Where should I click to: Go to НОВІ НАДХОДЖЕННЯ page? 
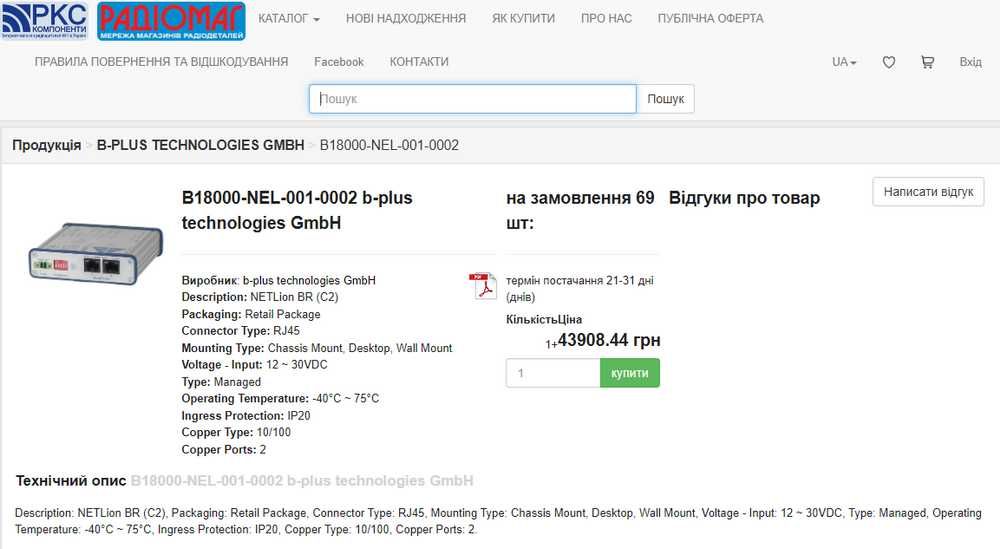click(406, 18)
